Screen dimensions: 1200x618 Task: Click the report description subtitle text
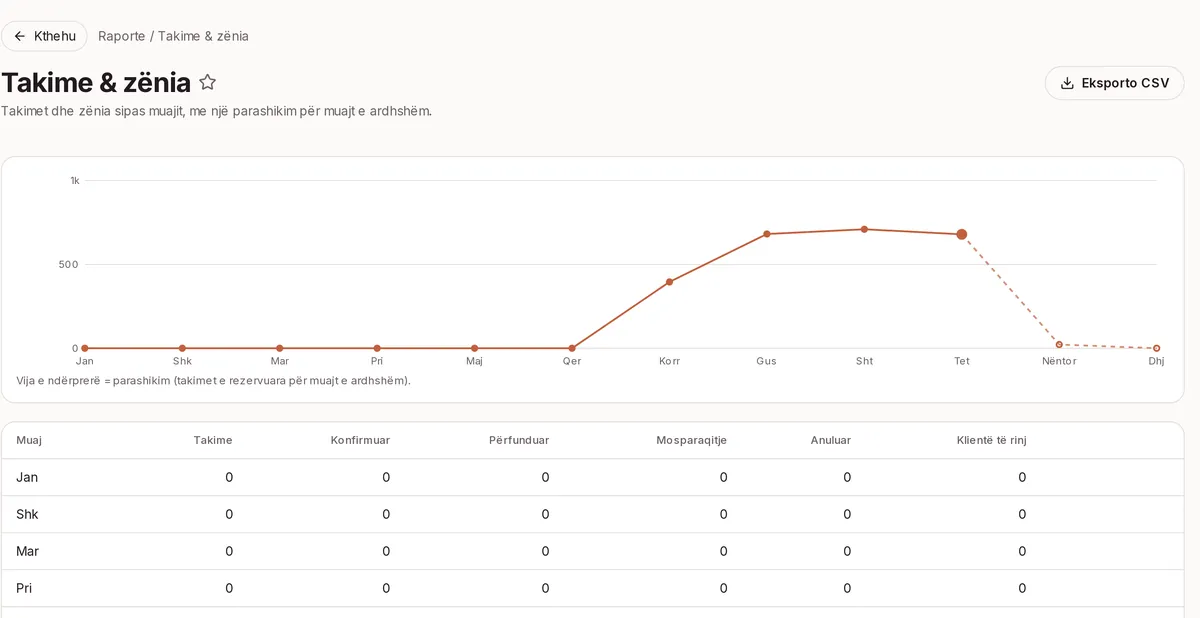[216, 111]
